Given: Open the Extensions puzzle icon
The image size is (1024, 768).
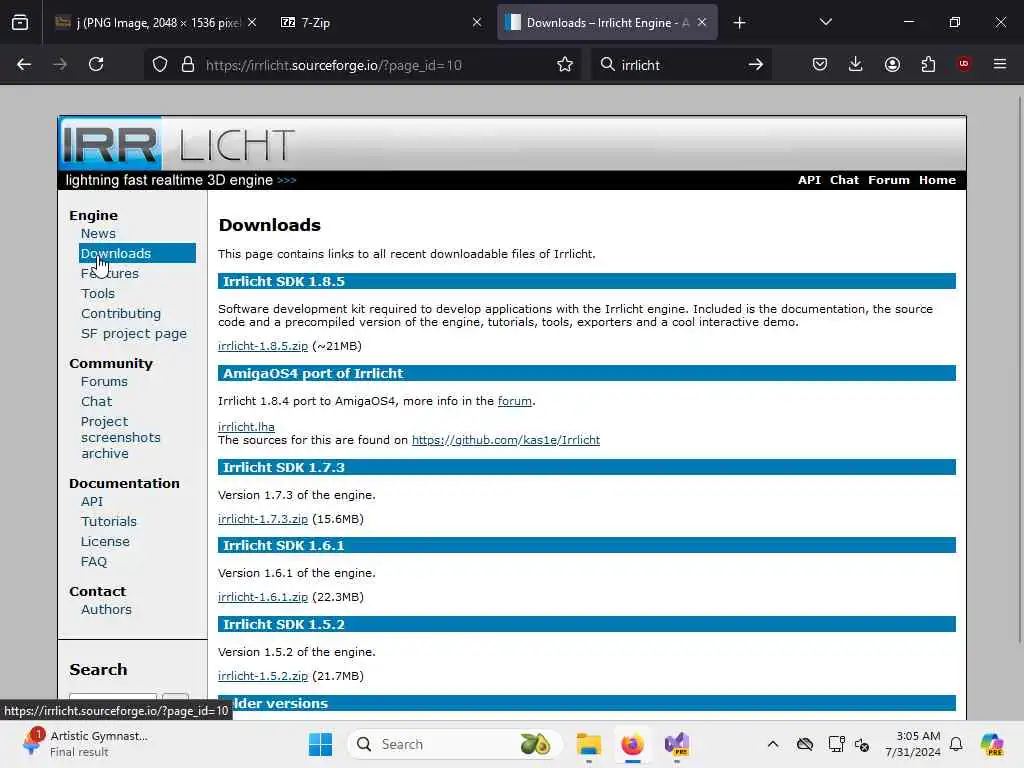Looking at the screenshot, I should point(928,65).
